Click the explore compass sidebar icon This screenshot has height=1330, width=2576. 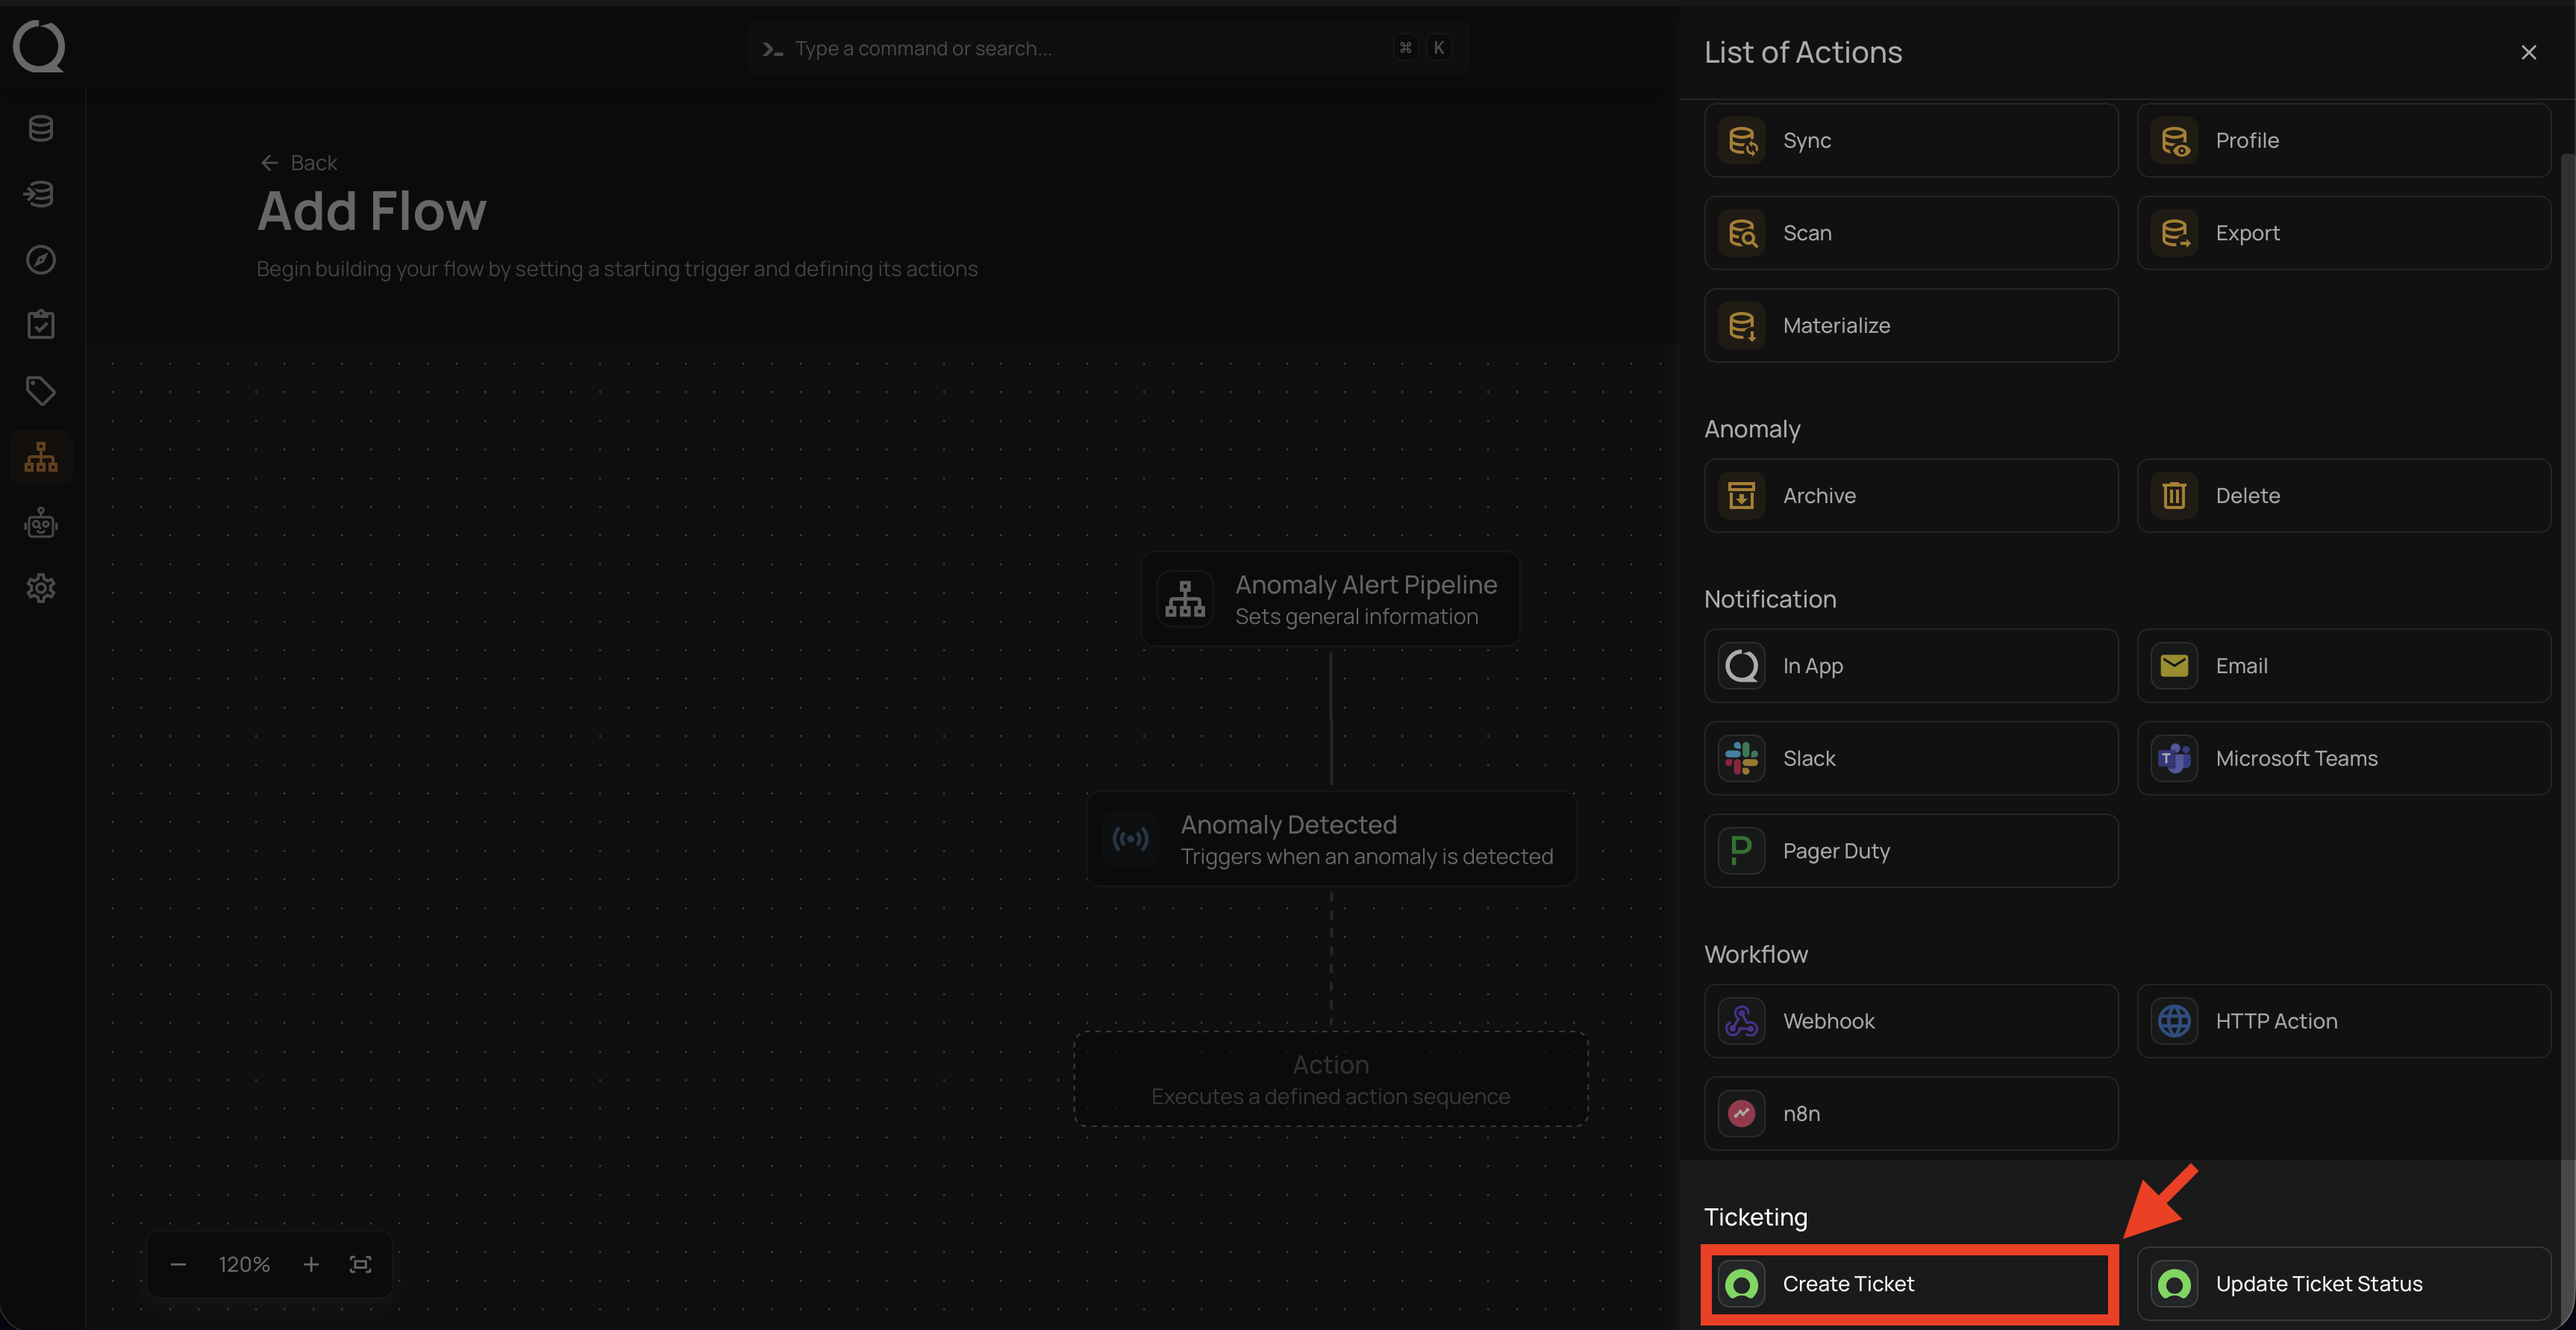40,260
